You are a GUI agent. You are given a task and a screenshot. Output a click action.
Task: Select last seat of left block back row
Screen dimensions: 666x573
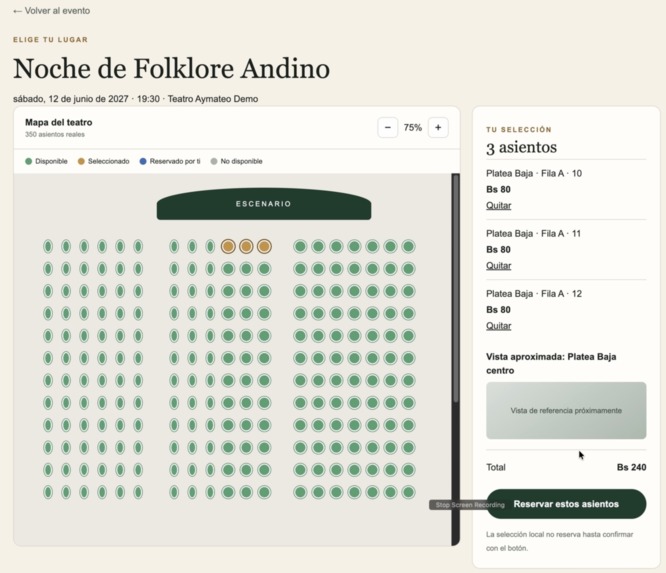pyautogui.click(x=138, y=492)
